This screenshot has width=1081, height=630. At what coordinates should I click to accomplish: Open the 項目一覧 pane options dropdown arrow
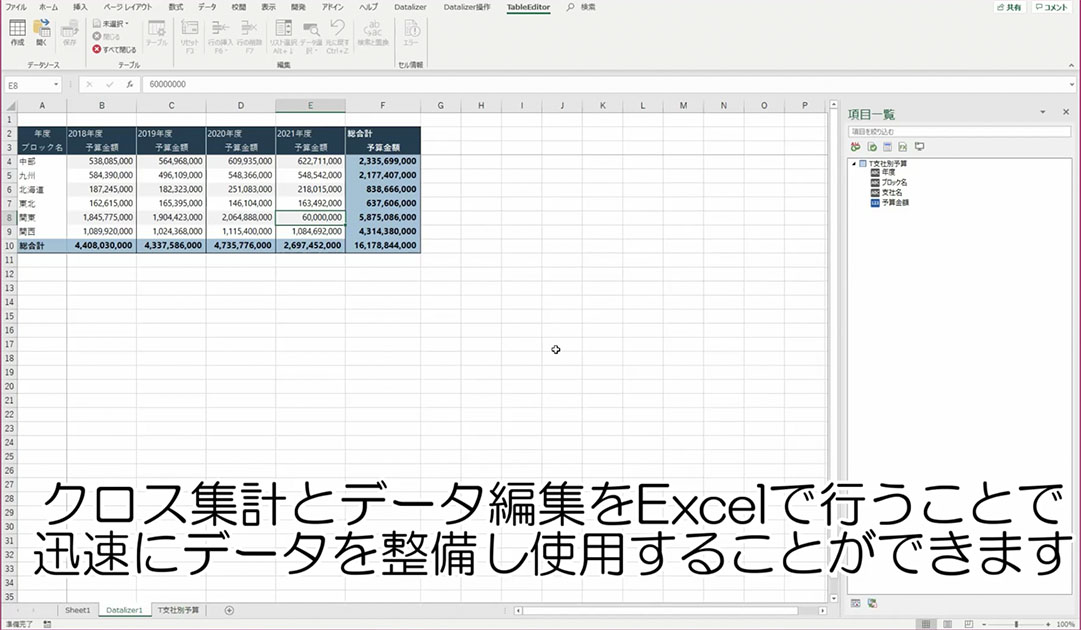click(x=1041, y=113)
